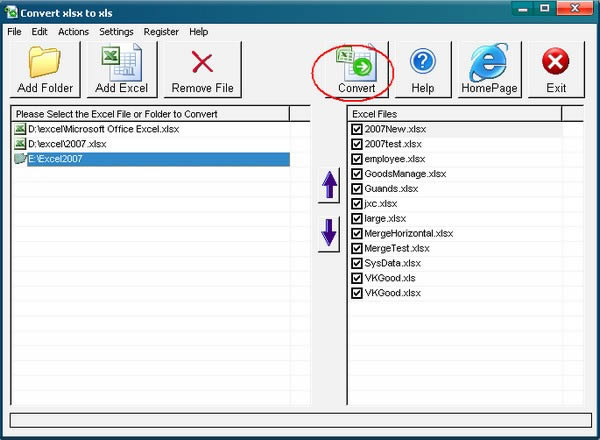Select the GoodsManage.xlsx file name
Screen dimensions: 600x440
(405, 174)
